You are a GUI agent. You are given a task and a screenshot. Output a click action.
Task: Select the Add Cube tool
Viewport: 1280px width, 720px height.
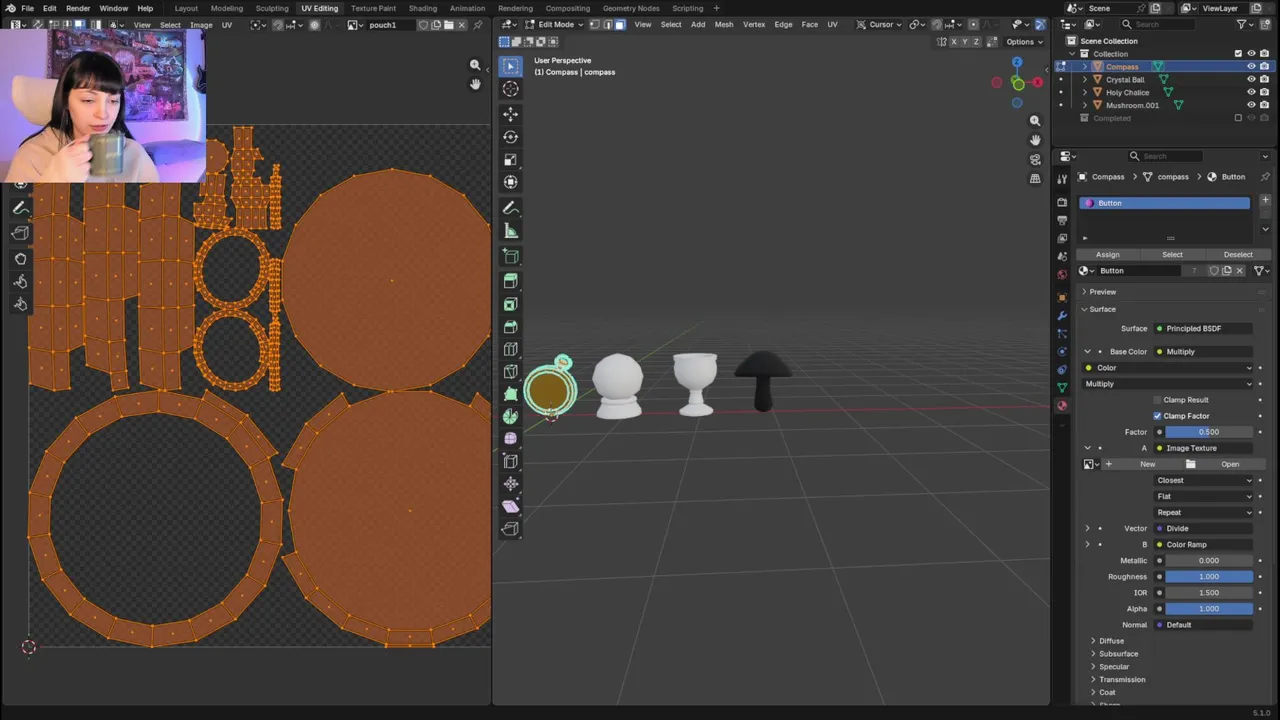510,256
